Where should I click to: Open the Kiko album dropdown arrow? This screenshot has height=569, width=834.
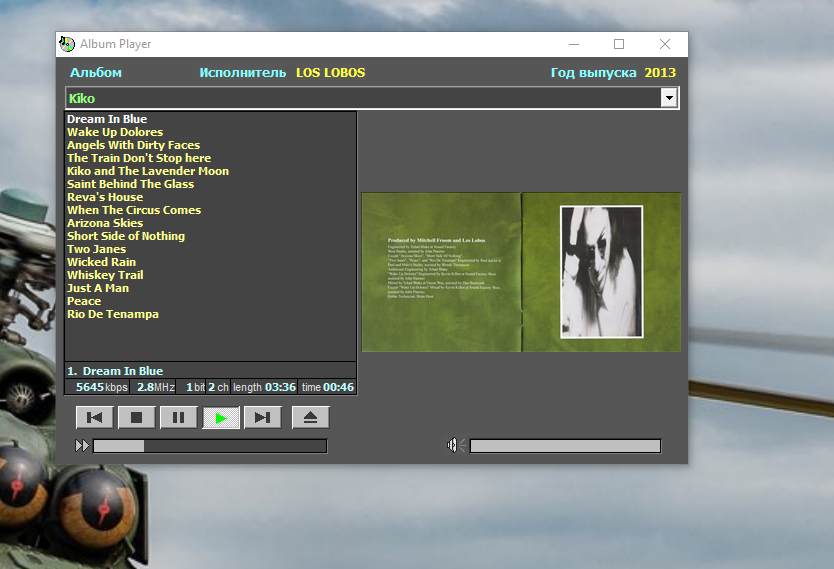click(x=669, y=98)
